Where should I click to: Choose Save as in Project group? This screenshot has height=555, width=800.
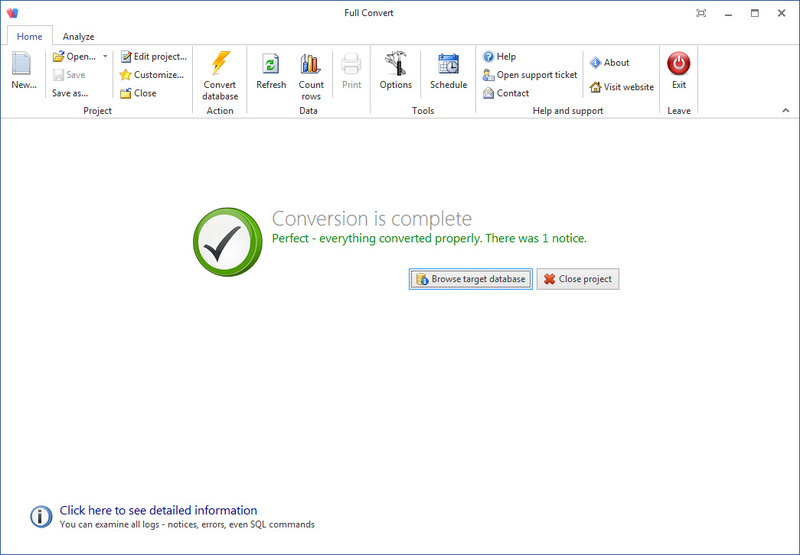point(70,93)
